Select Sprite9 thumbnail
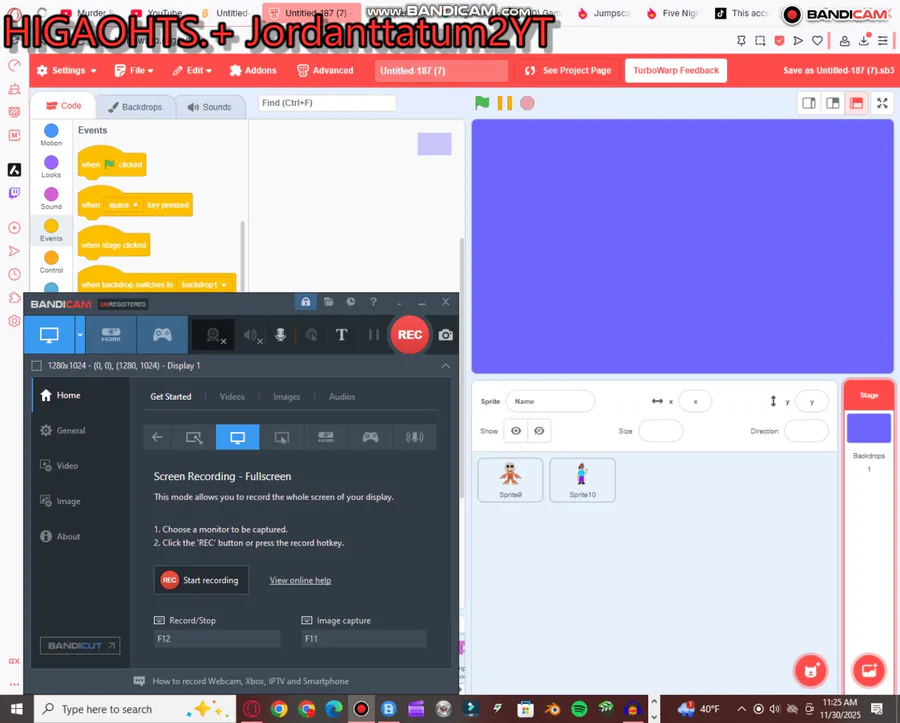 tap(510, 480)
